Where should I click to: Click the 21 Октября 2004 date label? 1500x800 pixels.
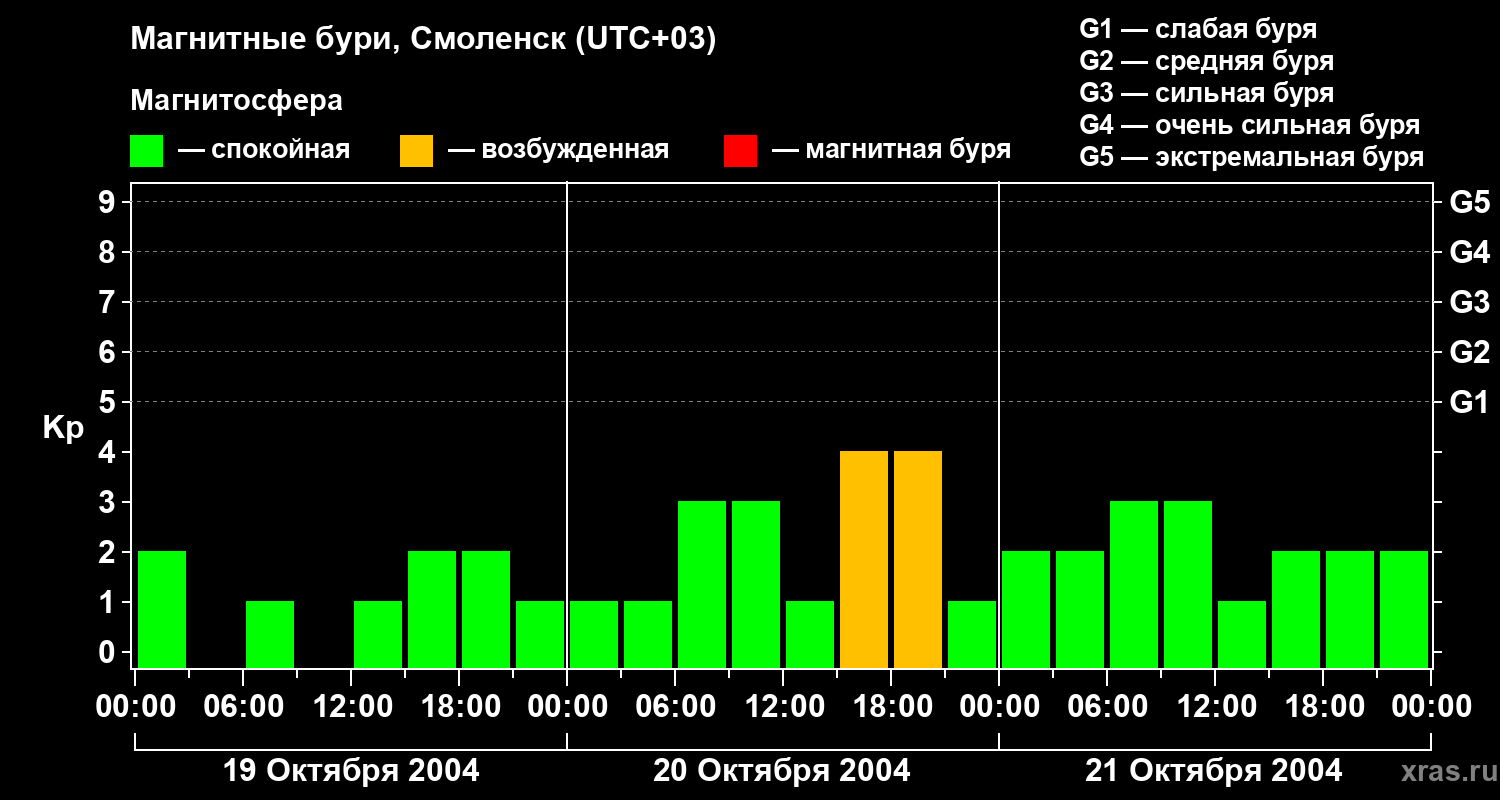point(1214,771)
